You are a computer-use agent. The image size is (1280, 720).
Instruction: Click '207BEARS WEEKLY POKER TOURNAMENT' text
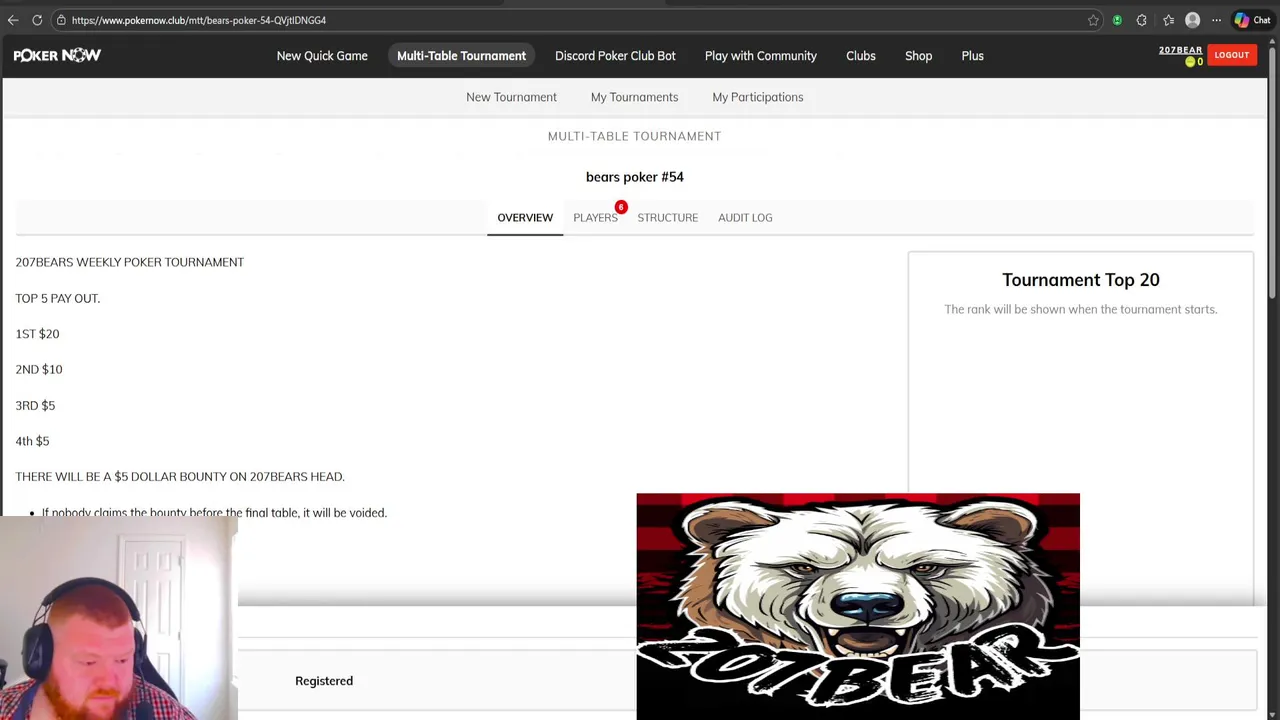click(x=130, y=262)
